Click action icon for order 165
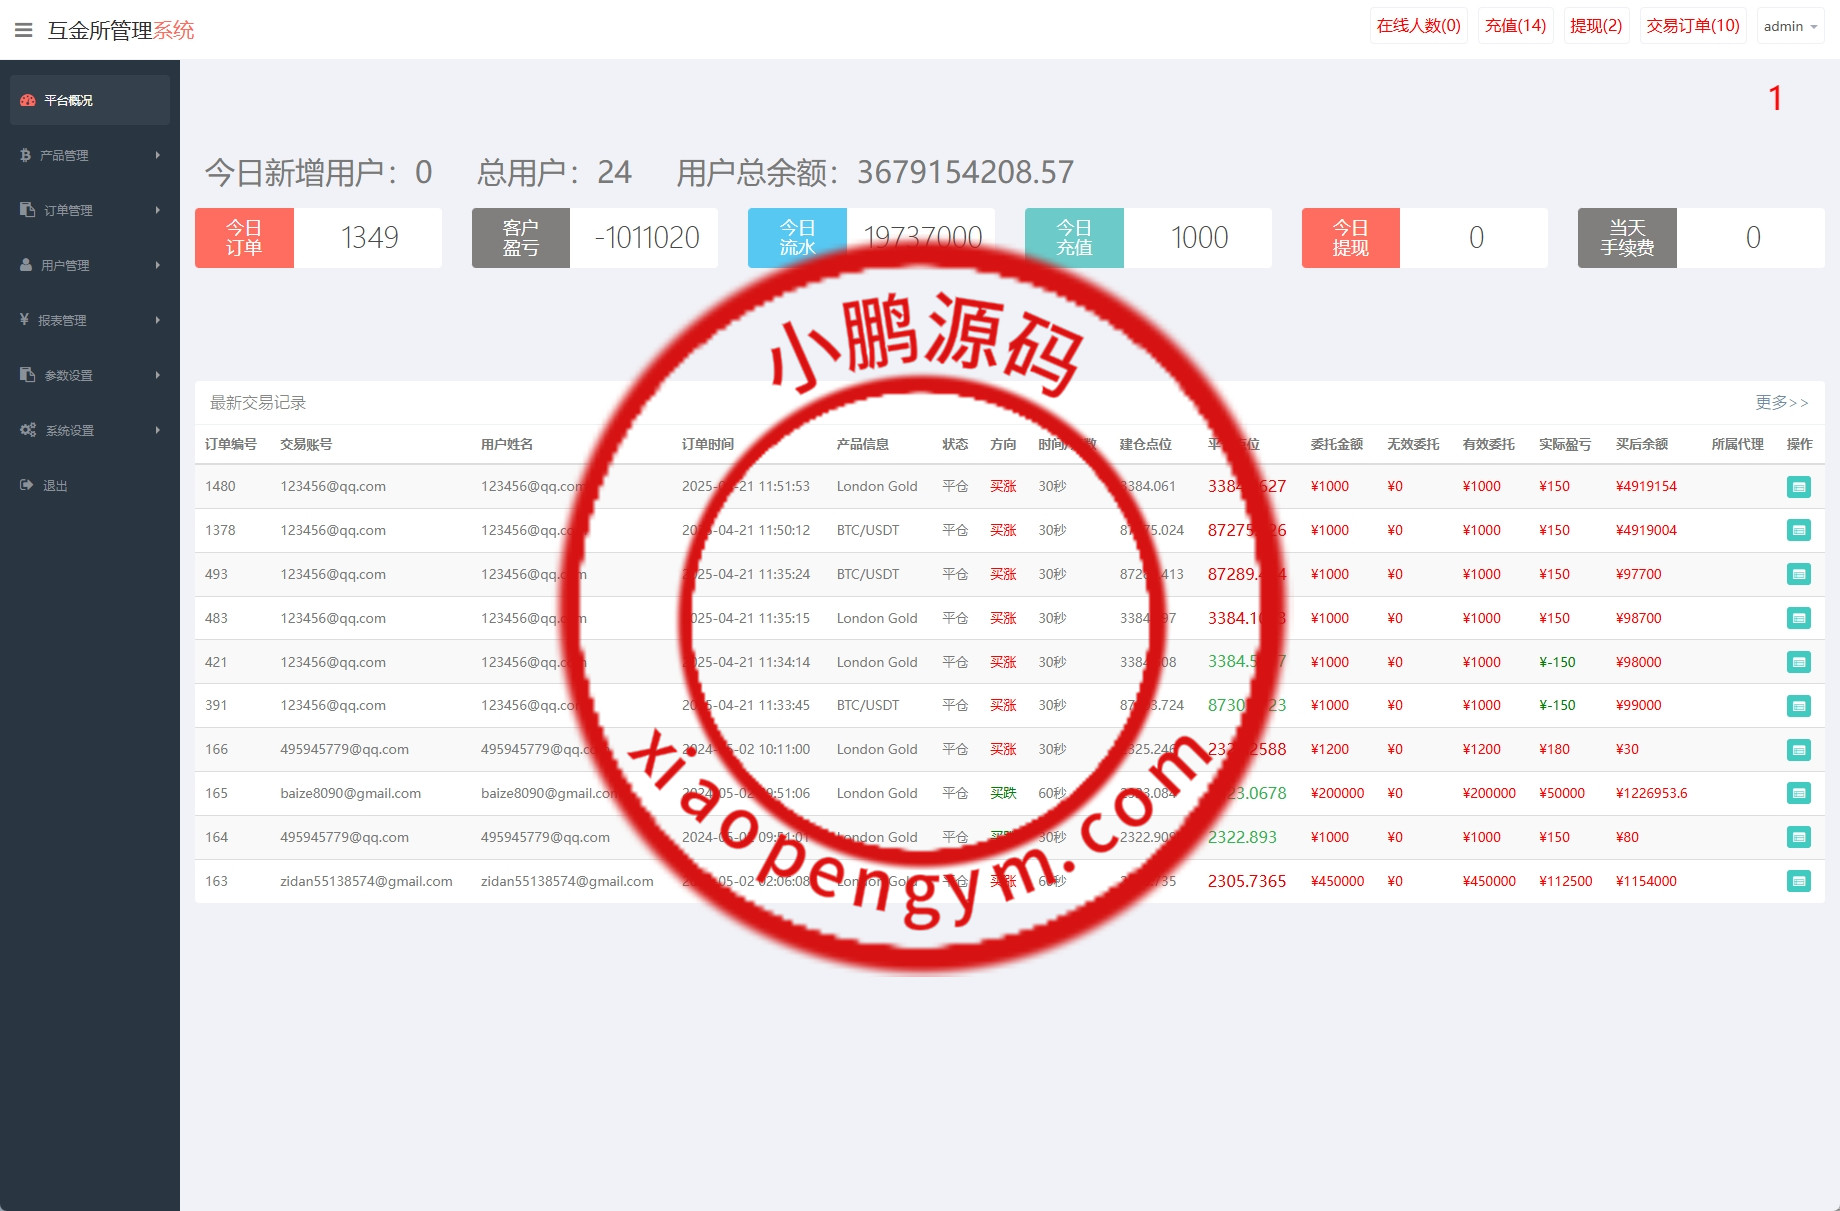 click(1798, 794)
